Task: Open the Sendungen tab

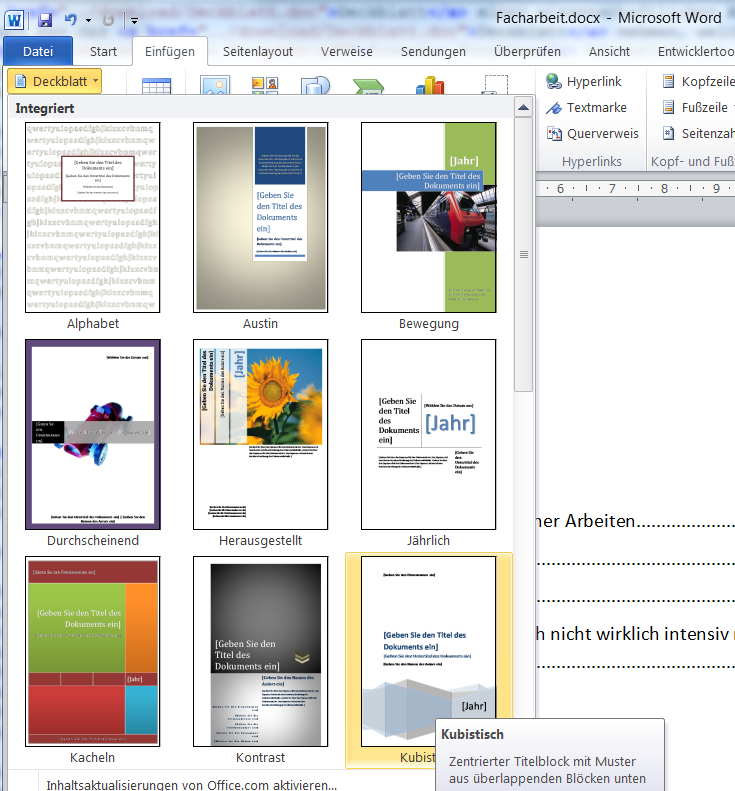Action: click(x=433, y=51)
